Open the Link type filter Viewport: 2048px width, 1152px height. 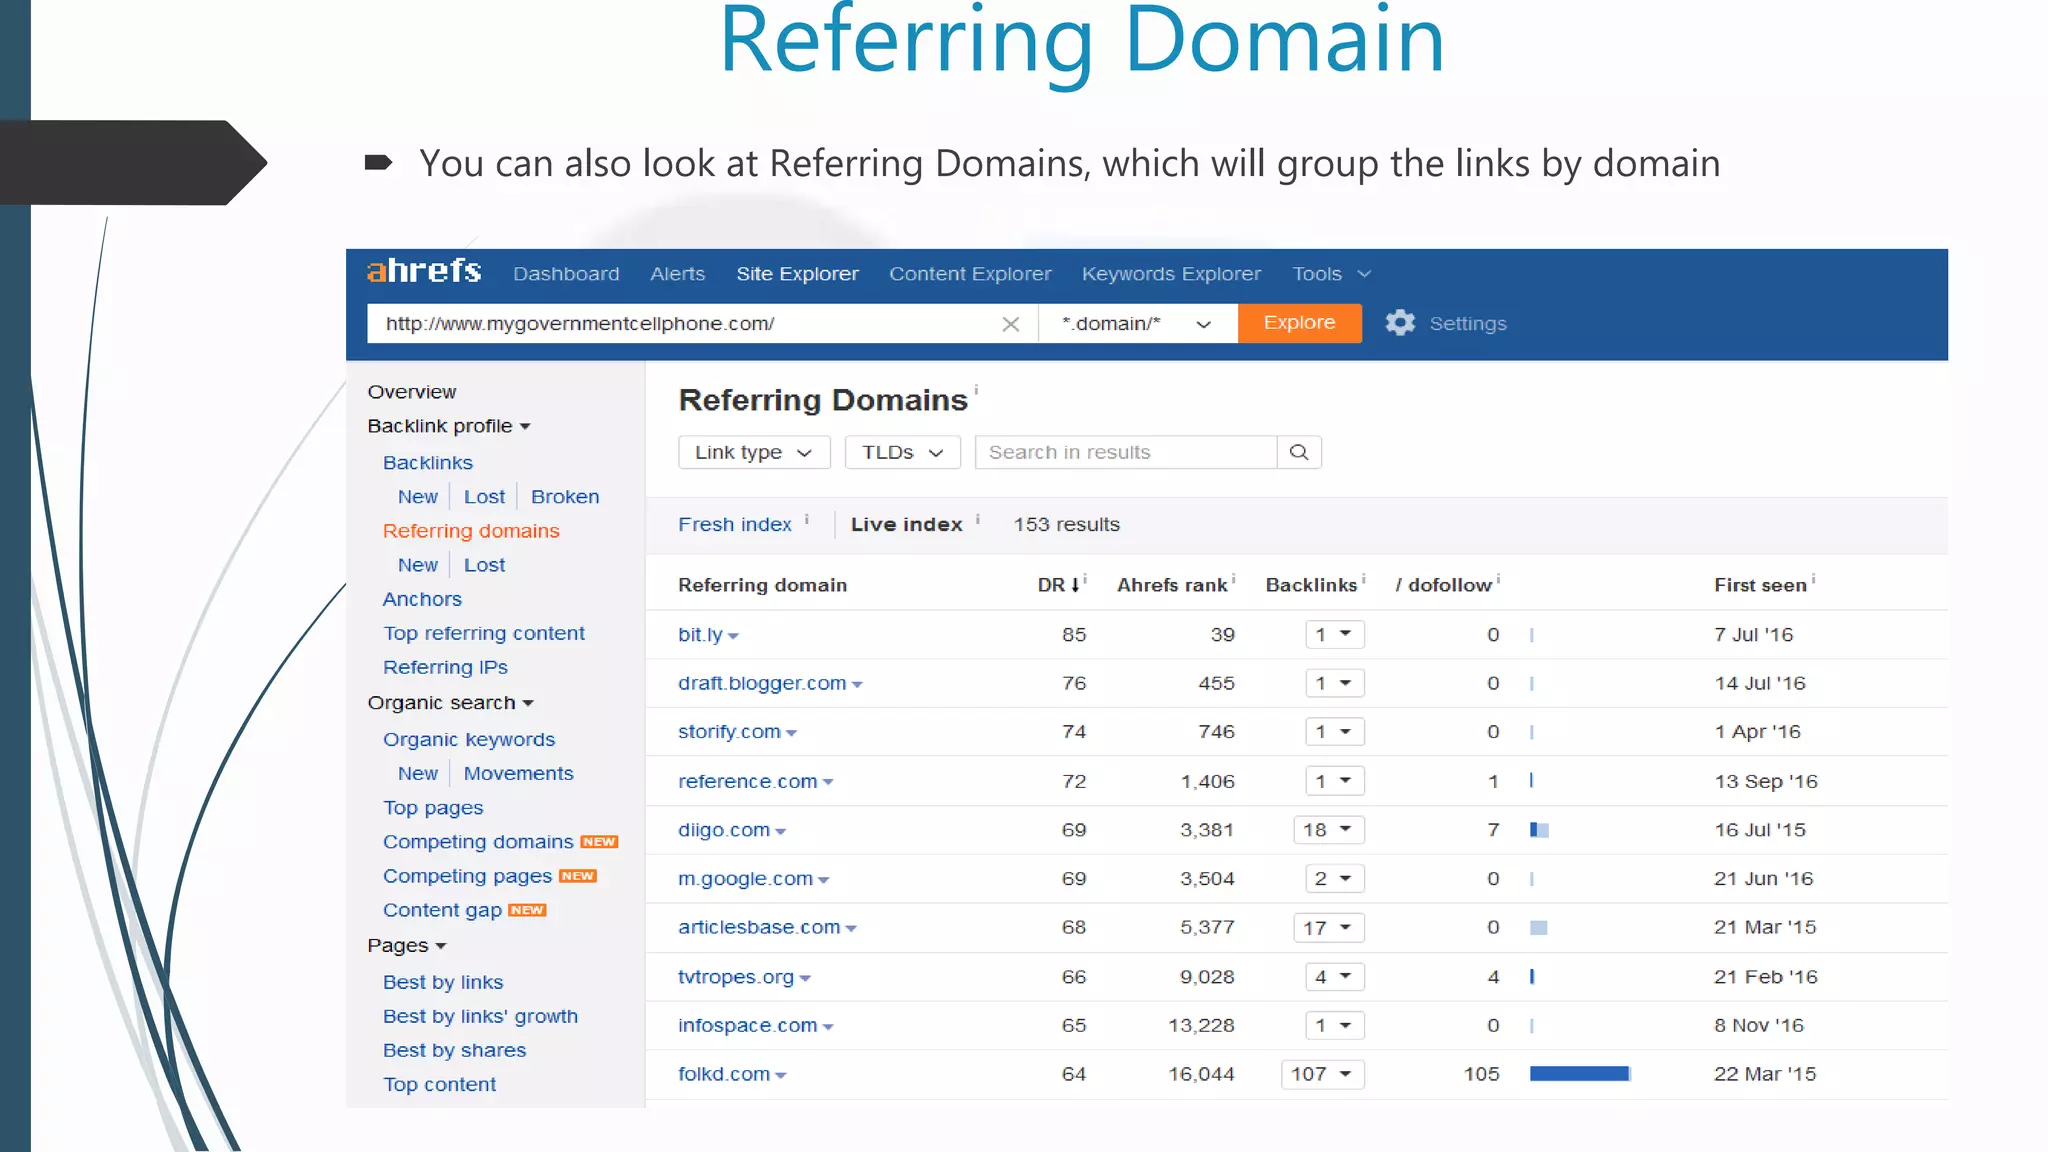[x=754, y=452]
